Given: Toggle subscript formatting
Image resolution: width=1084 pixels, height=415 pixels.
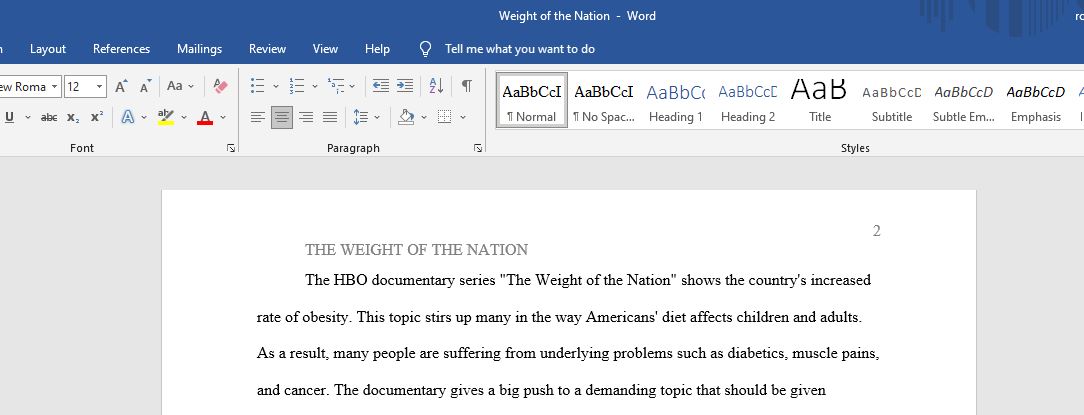Looking at the screenshot, I should click(x=73, y=118).
